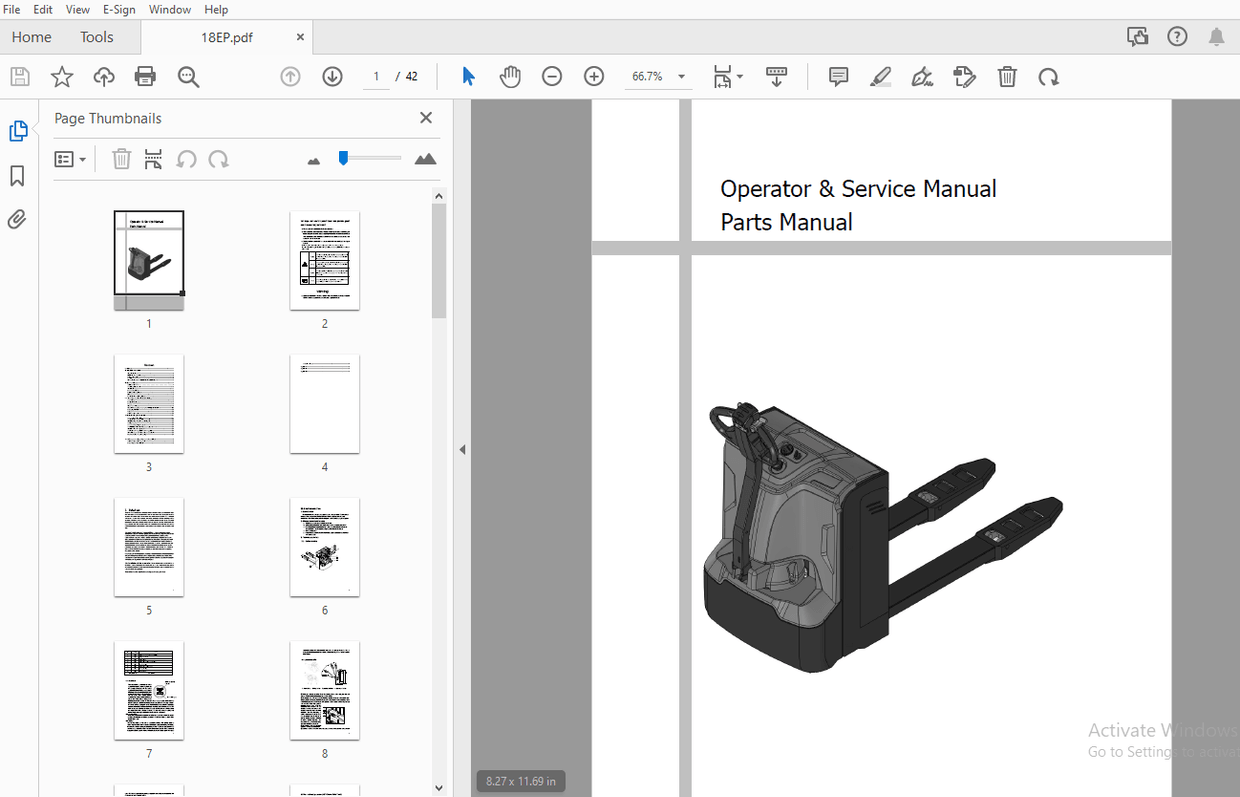
Task: Open the Page Thumbnails panel icon
Action: click(x=19, y=129)
